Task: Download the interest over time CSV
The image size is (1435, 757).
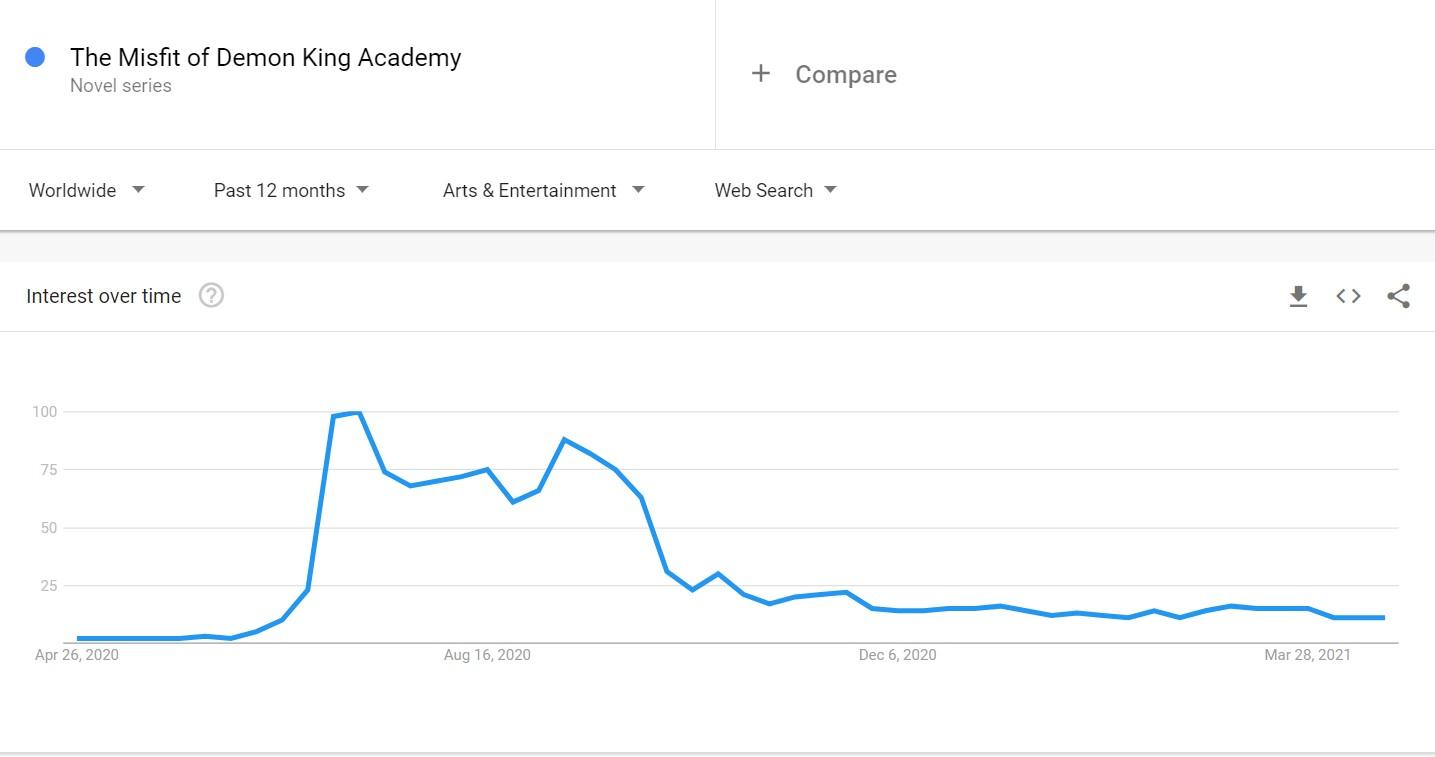Action: [x=1298, y=296]
